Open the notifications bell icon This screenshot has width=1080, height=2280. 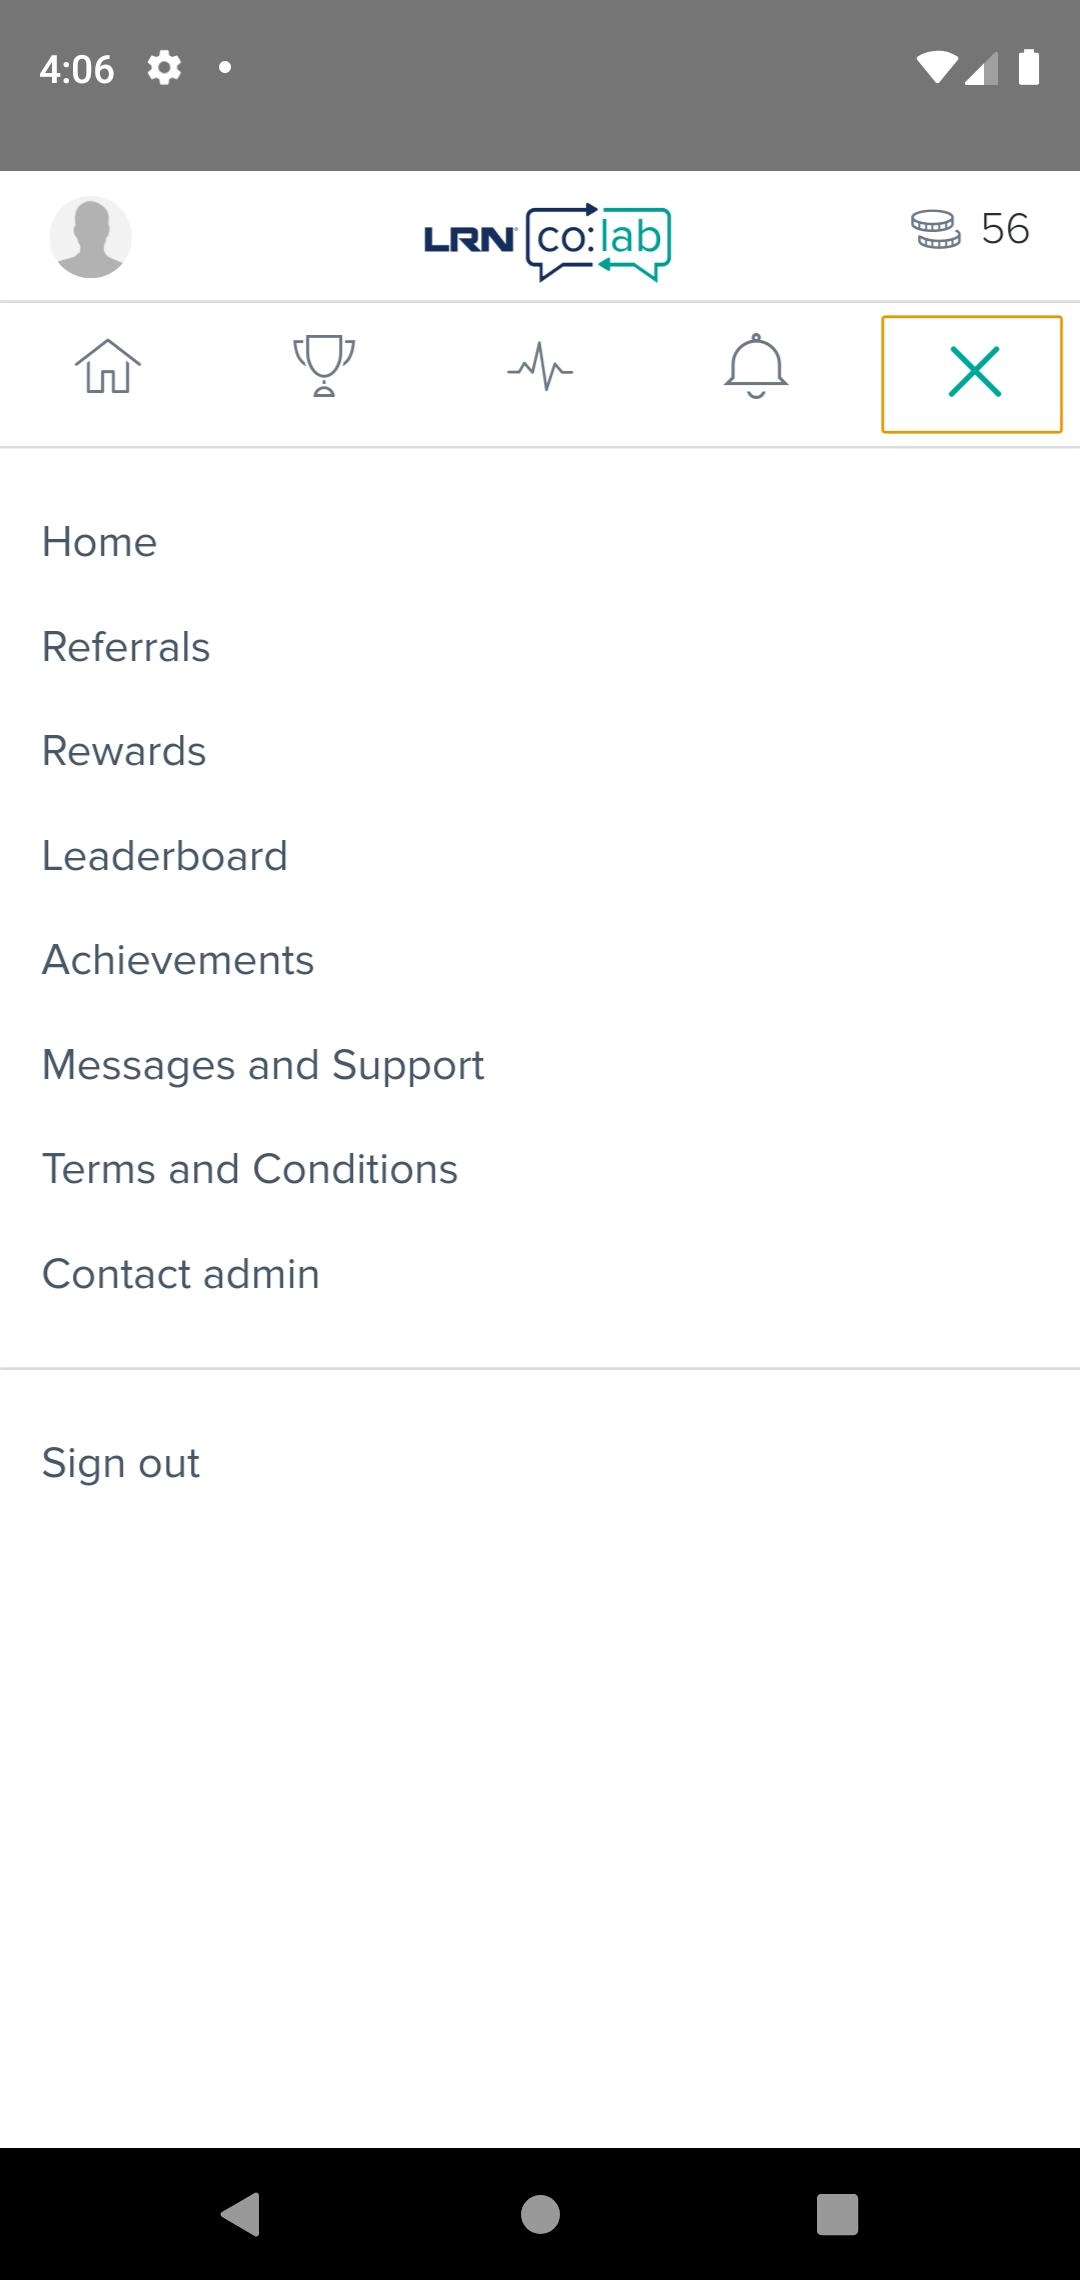pos(756,367)
